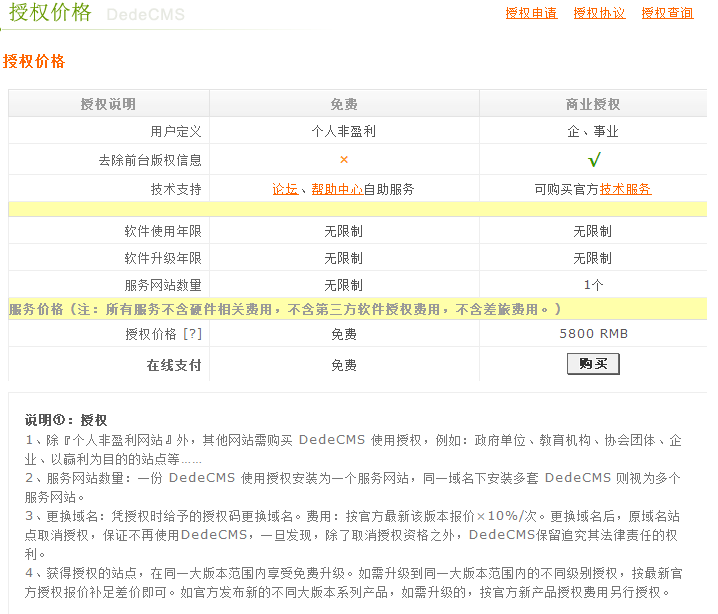718x614 pixels.
Task: Open the 技术服务 link
Action: click(x=625, y=189)
